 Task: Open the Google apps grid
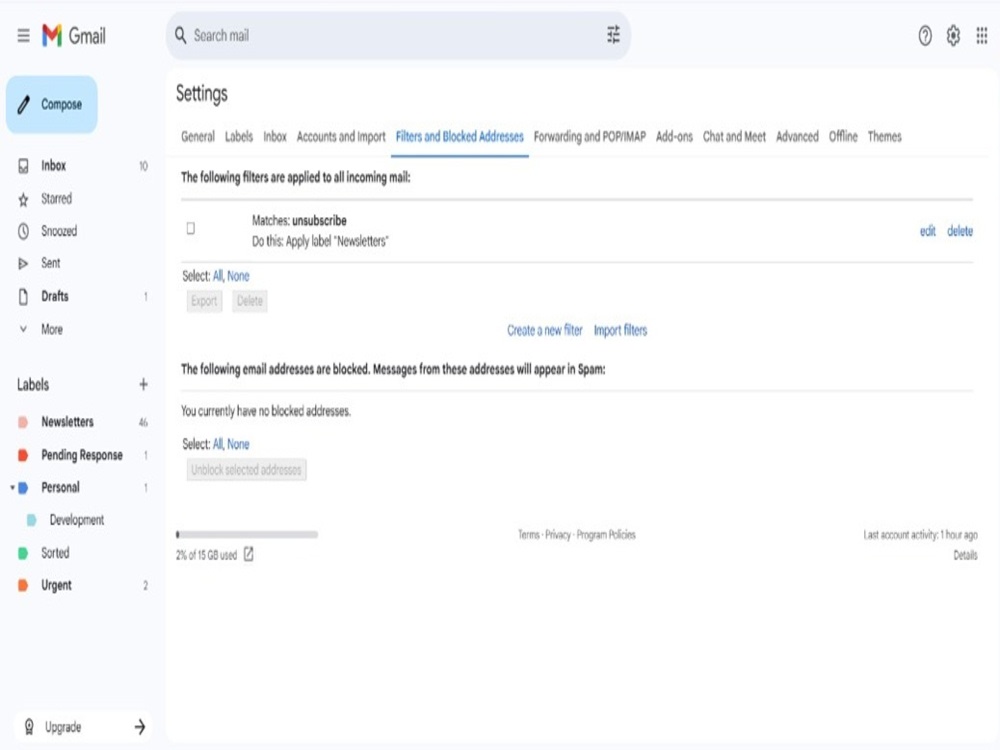982,36
